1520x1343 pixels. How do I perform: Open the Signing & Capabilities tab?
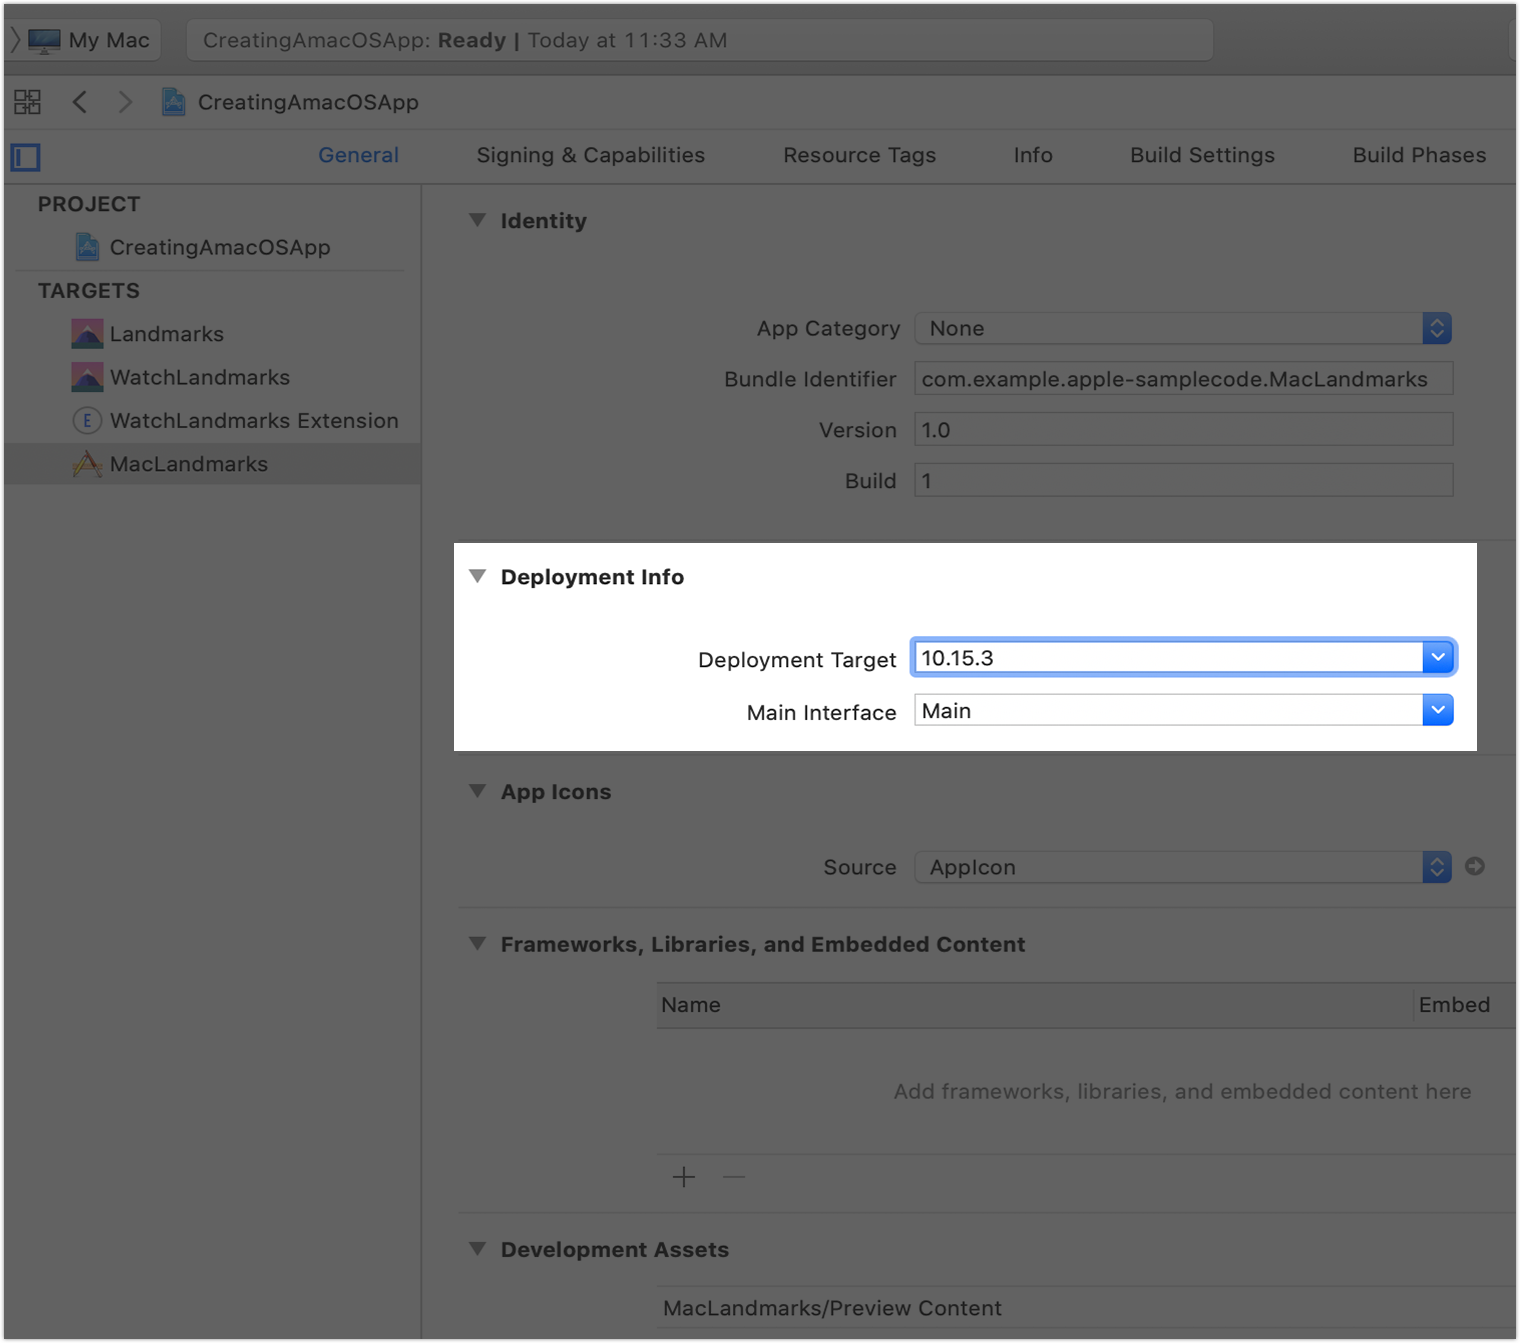click(x=590, y=155)
